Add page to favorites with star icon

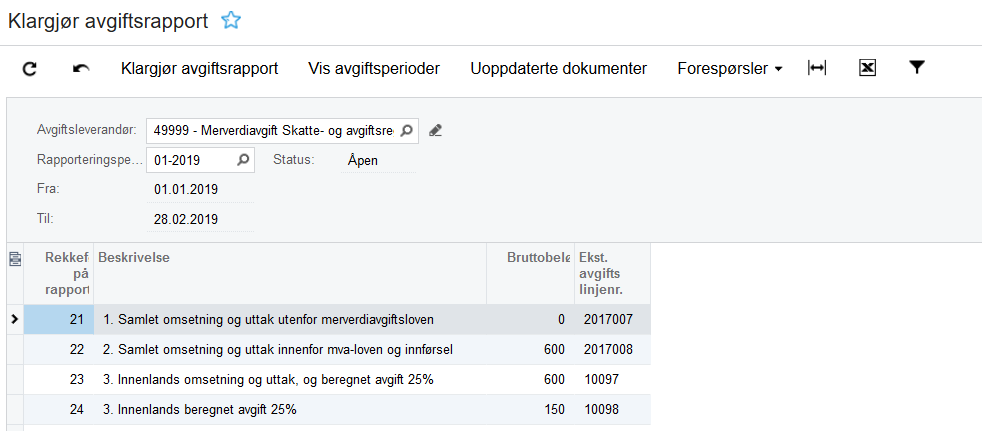click(230, 19)
